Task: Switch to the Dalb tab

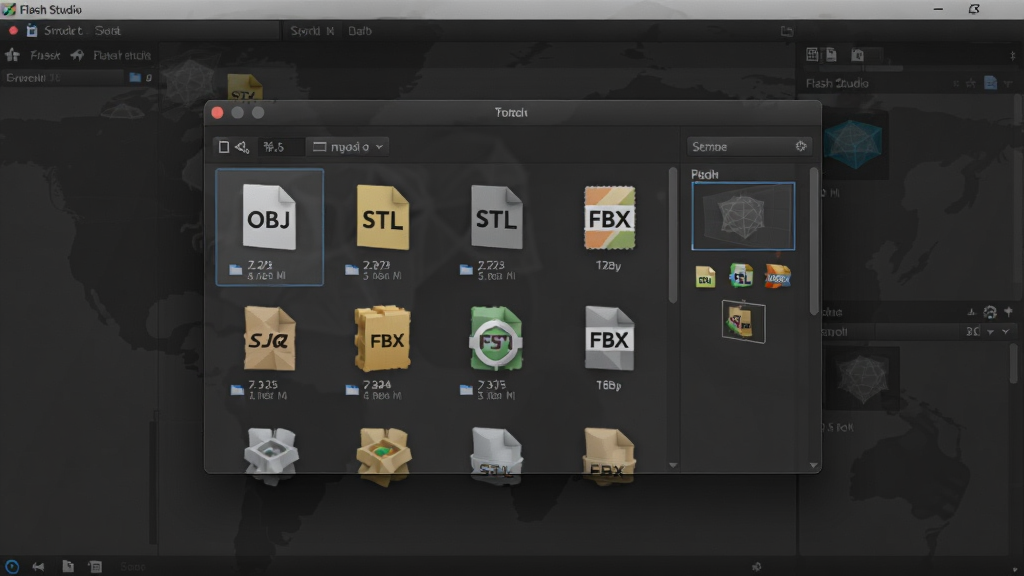Action: coord(360,31)
